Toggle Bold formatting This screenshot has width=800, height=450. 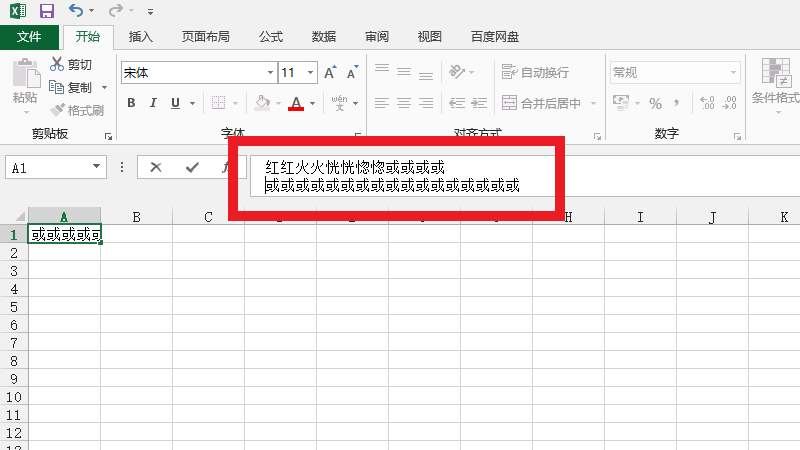point(131,103)
